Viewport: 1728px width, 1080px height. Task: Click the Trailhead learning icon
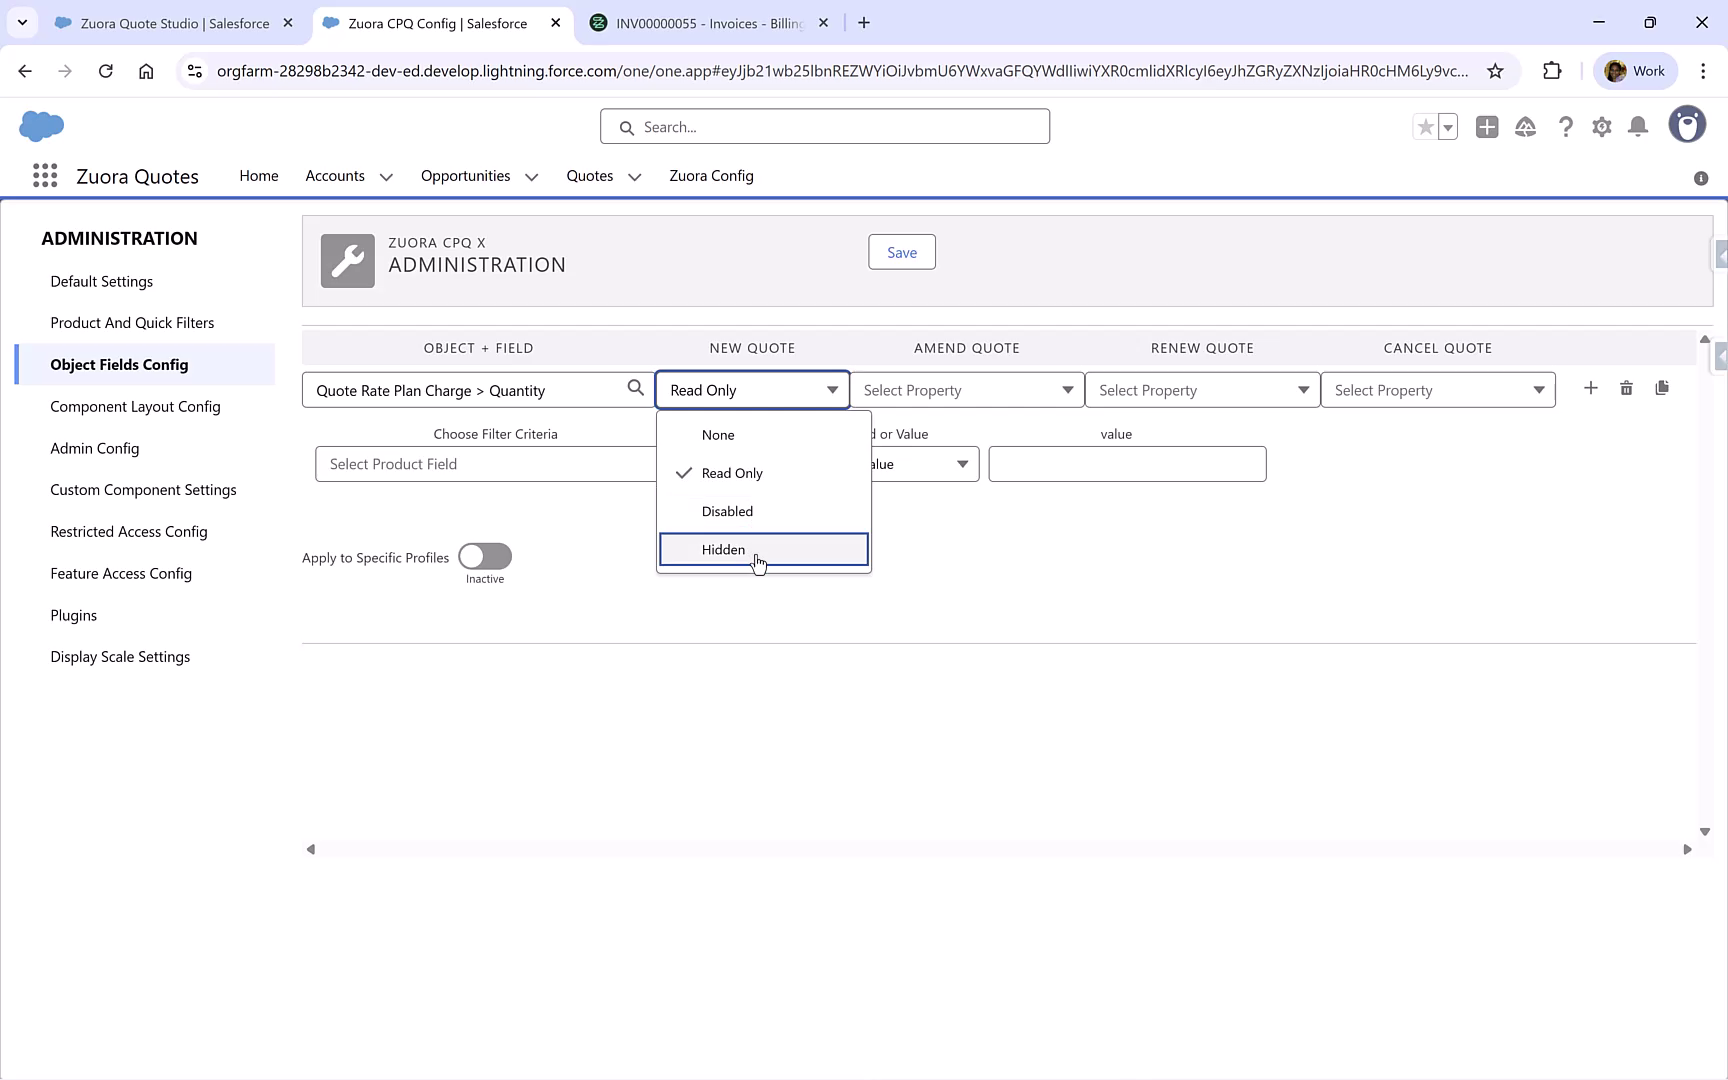coord(1525,127)
